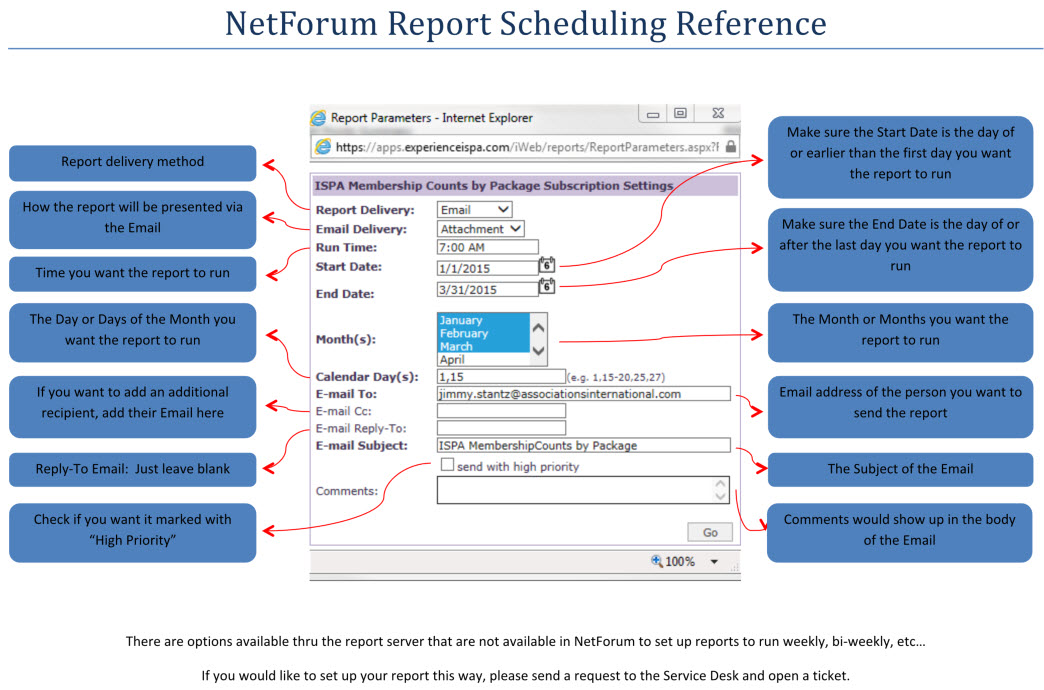Viewport: 1044px width, 690px height.
Task: Click the 100% zoom level text
Action: [680, 561]
